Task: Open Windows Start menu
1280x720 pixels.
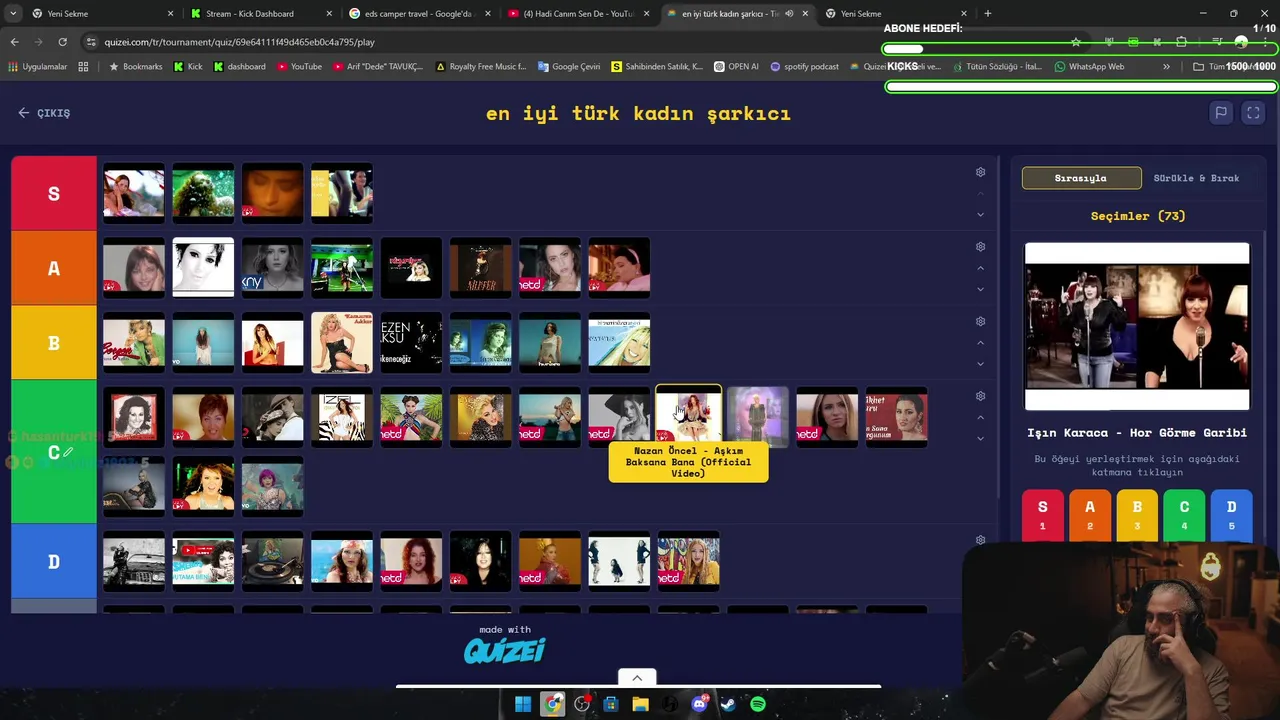Action: coord(523,704)
